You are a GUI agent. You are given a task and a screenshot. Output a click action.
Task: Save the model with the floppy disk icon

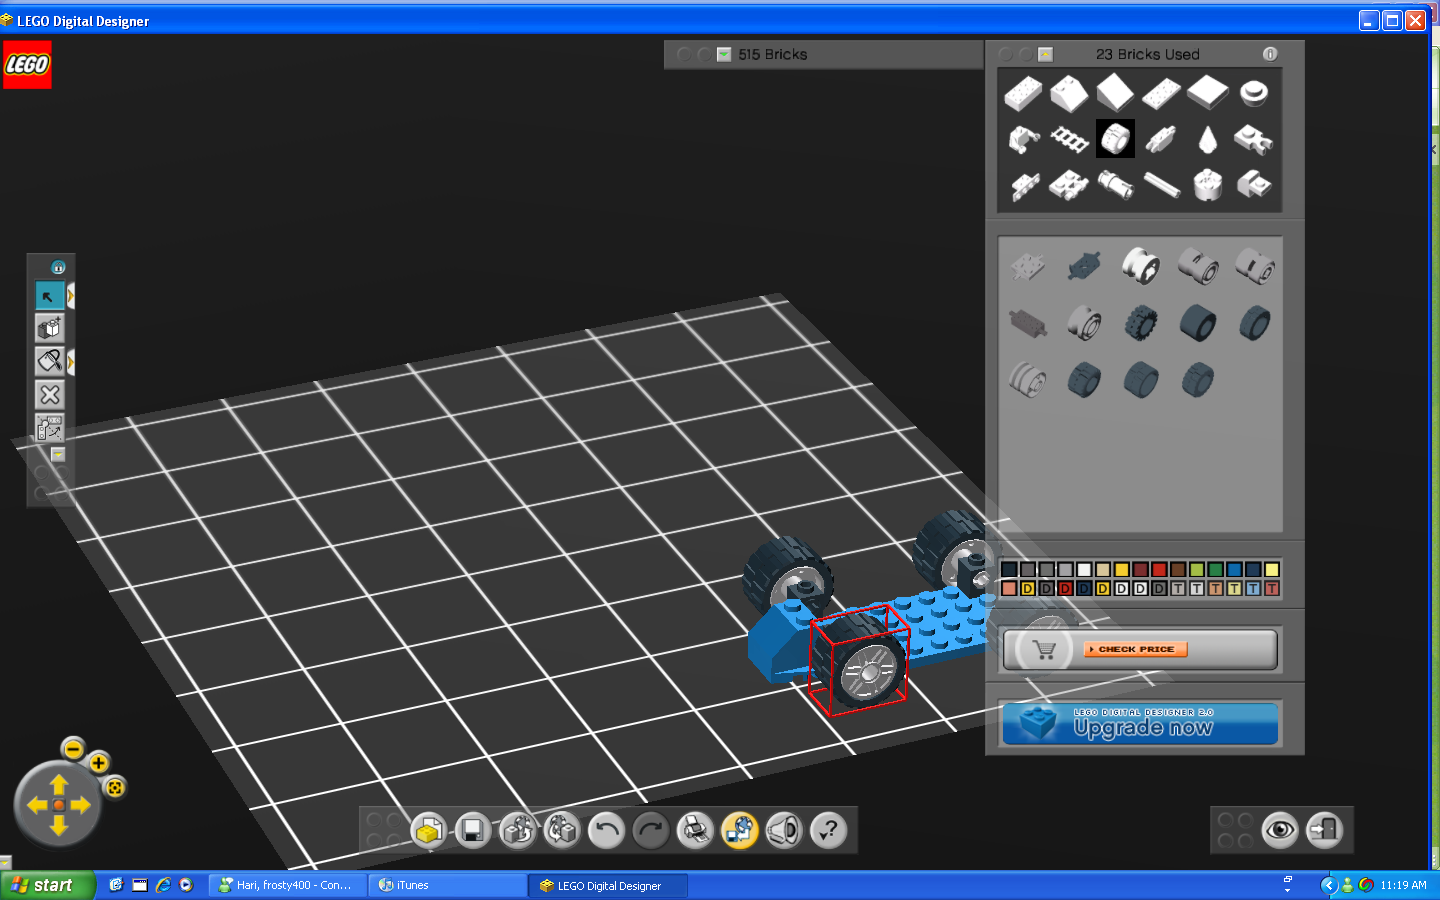tap(473, 830)
